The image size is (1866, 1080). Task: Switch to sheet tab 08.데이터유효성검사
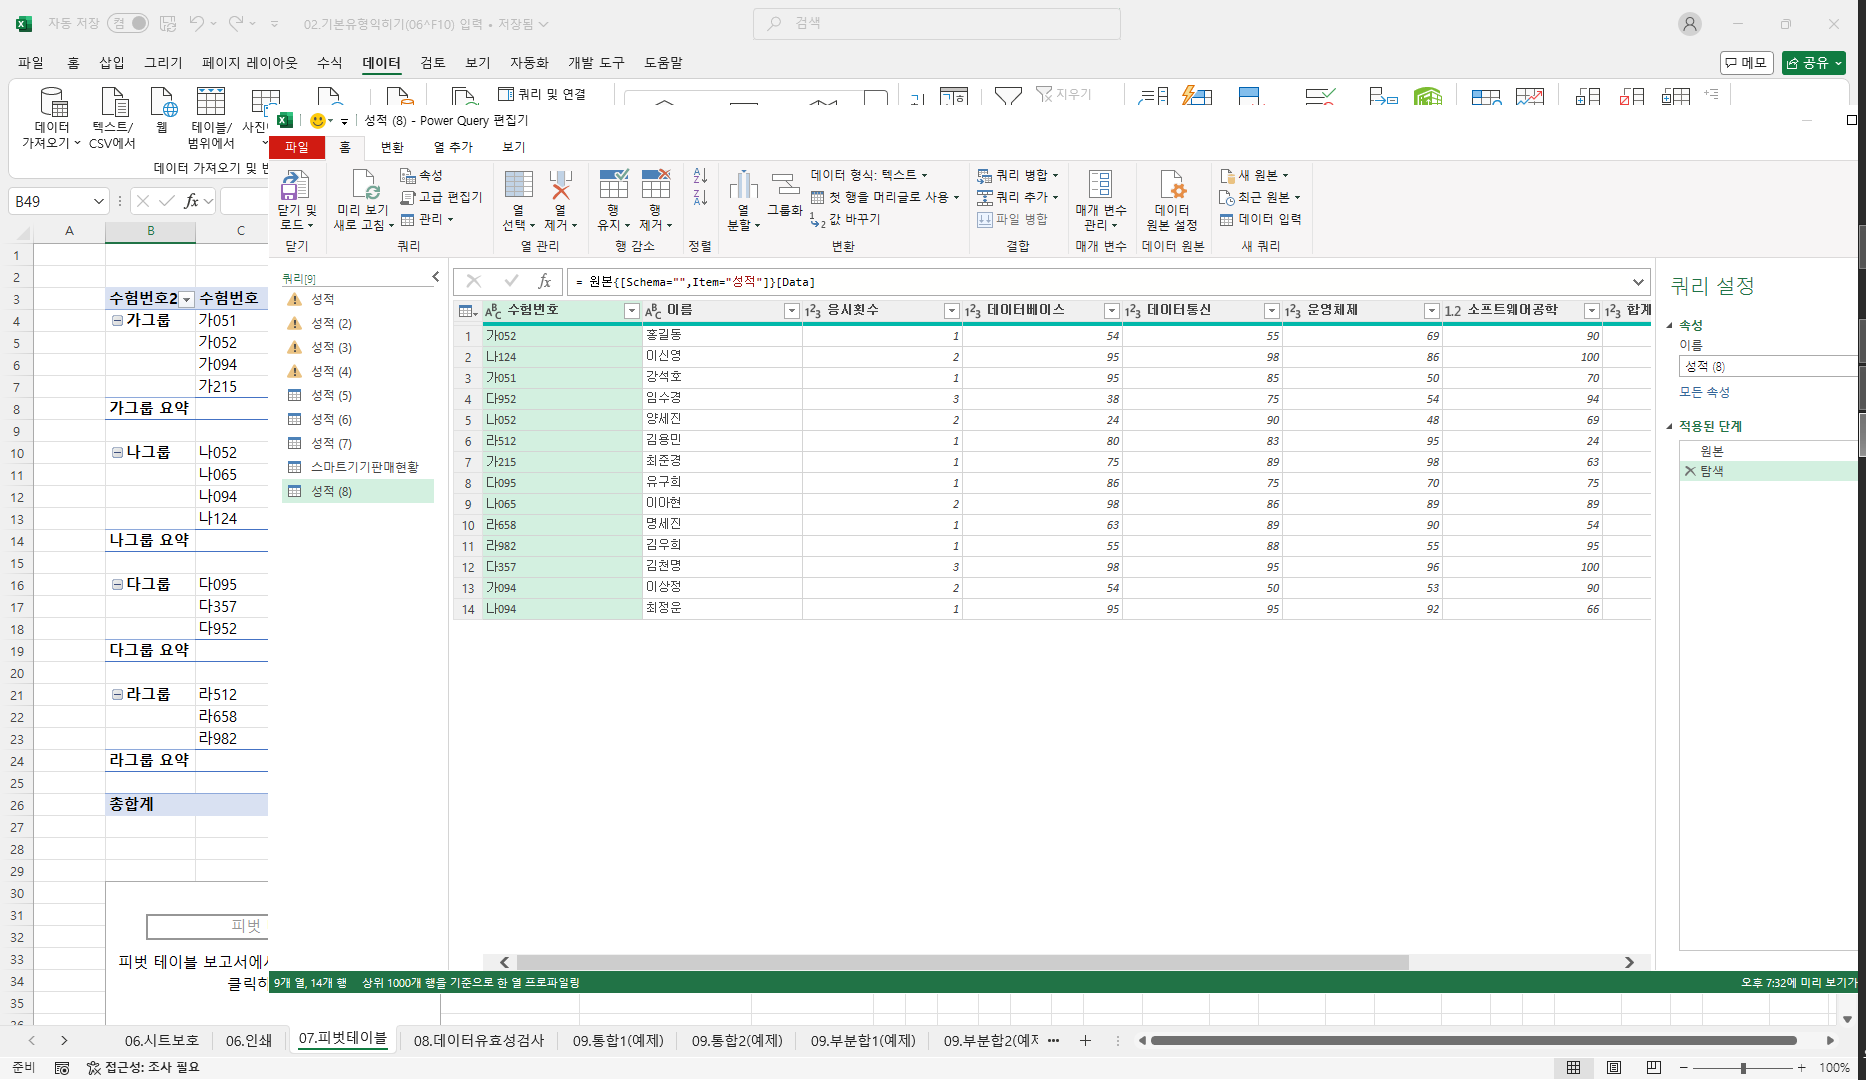479,1041
